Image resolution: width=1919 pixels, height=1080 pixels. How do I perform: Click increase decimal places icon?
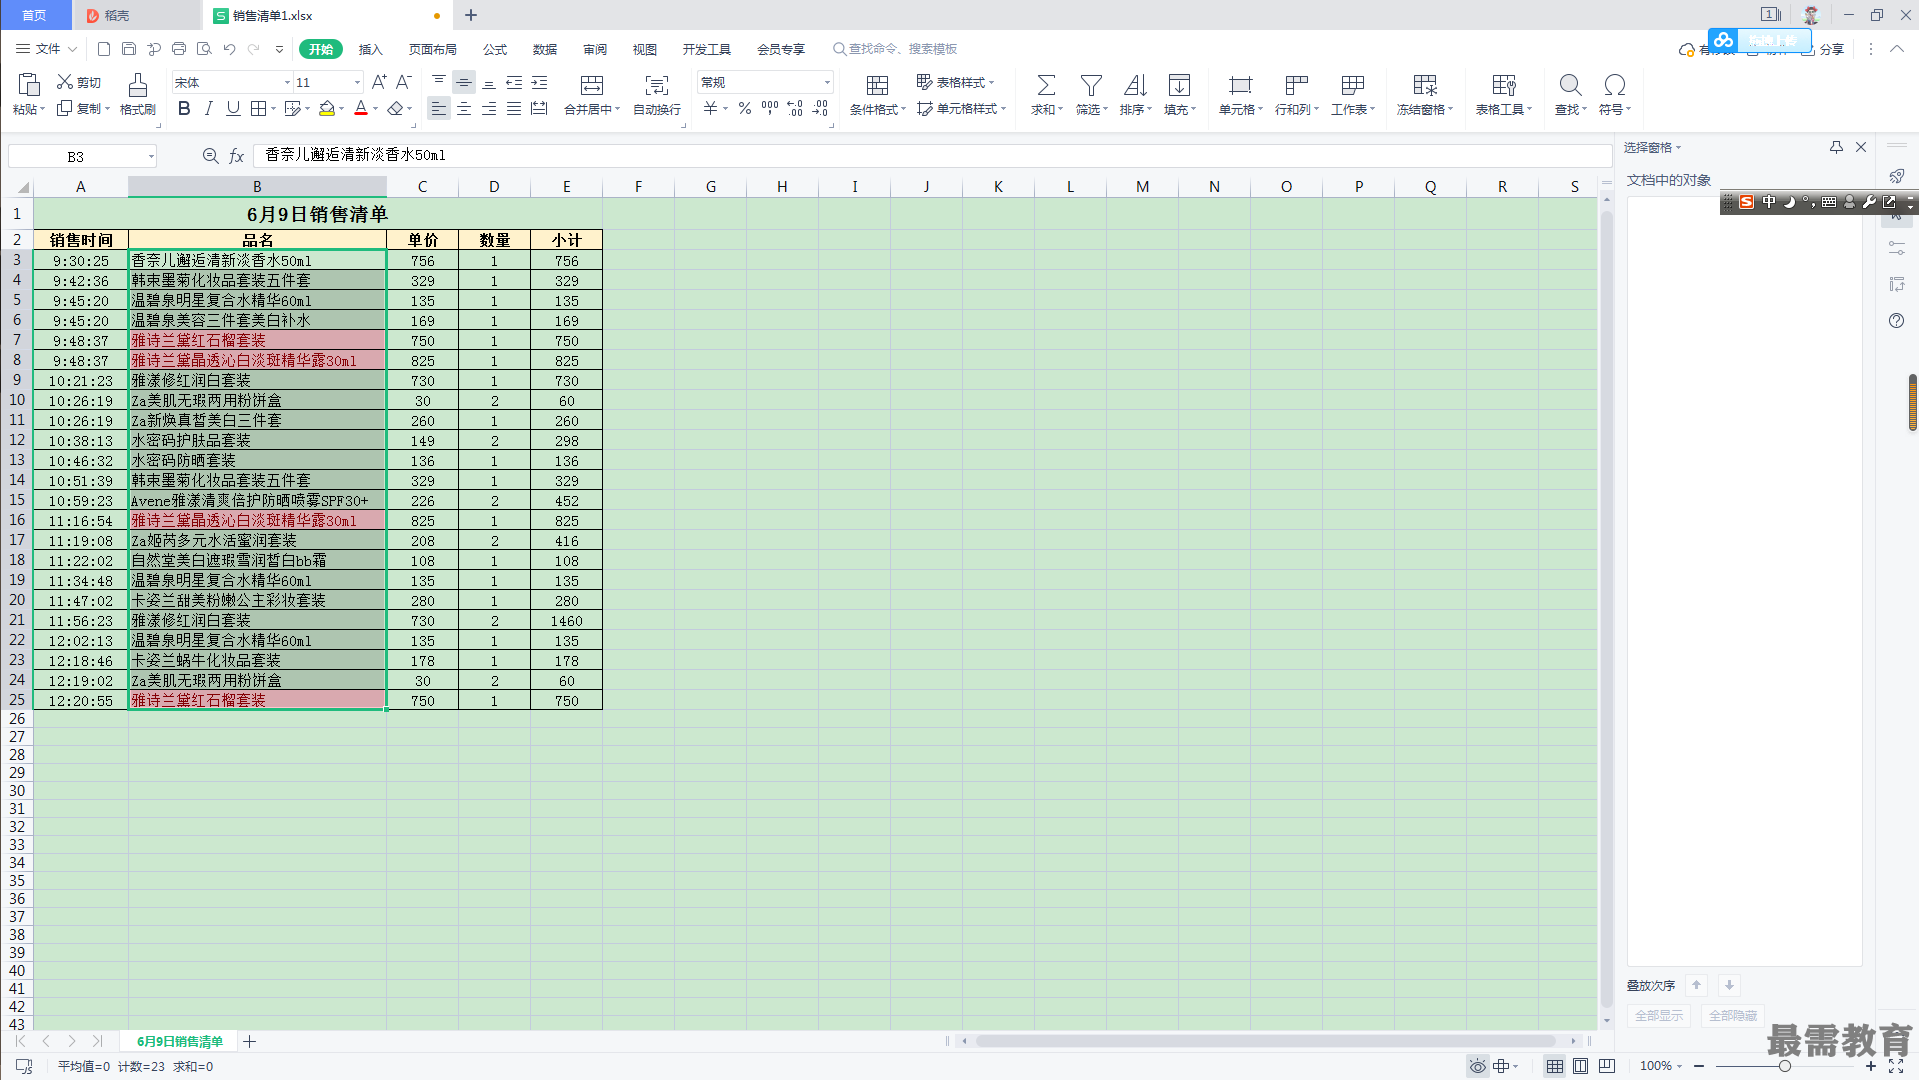(x=795, y=108)
